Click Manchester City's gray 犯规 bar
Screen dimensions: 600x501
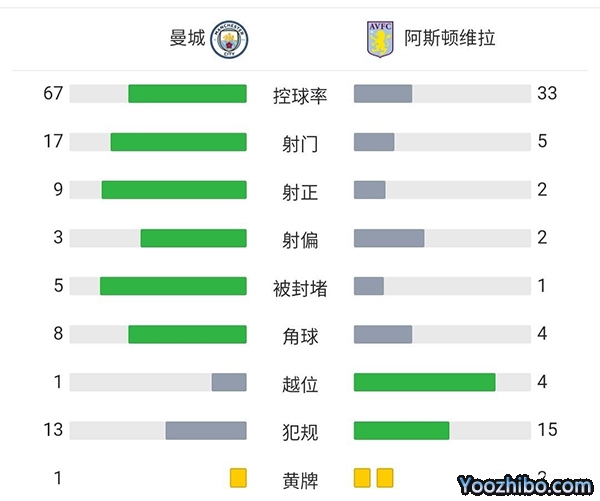click(206, 430)
